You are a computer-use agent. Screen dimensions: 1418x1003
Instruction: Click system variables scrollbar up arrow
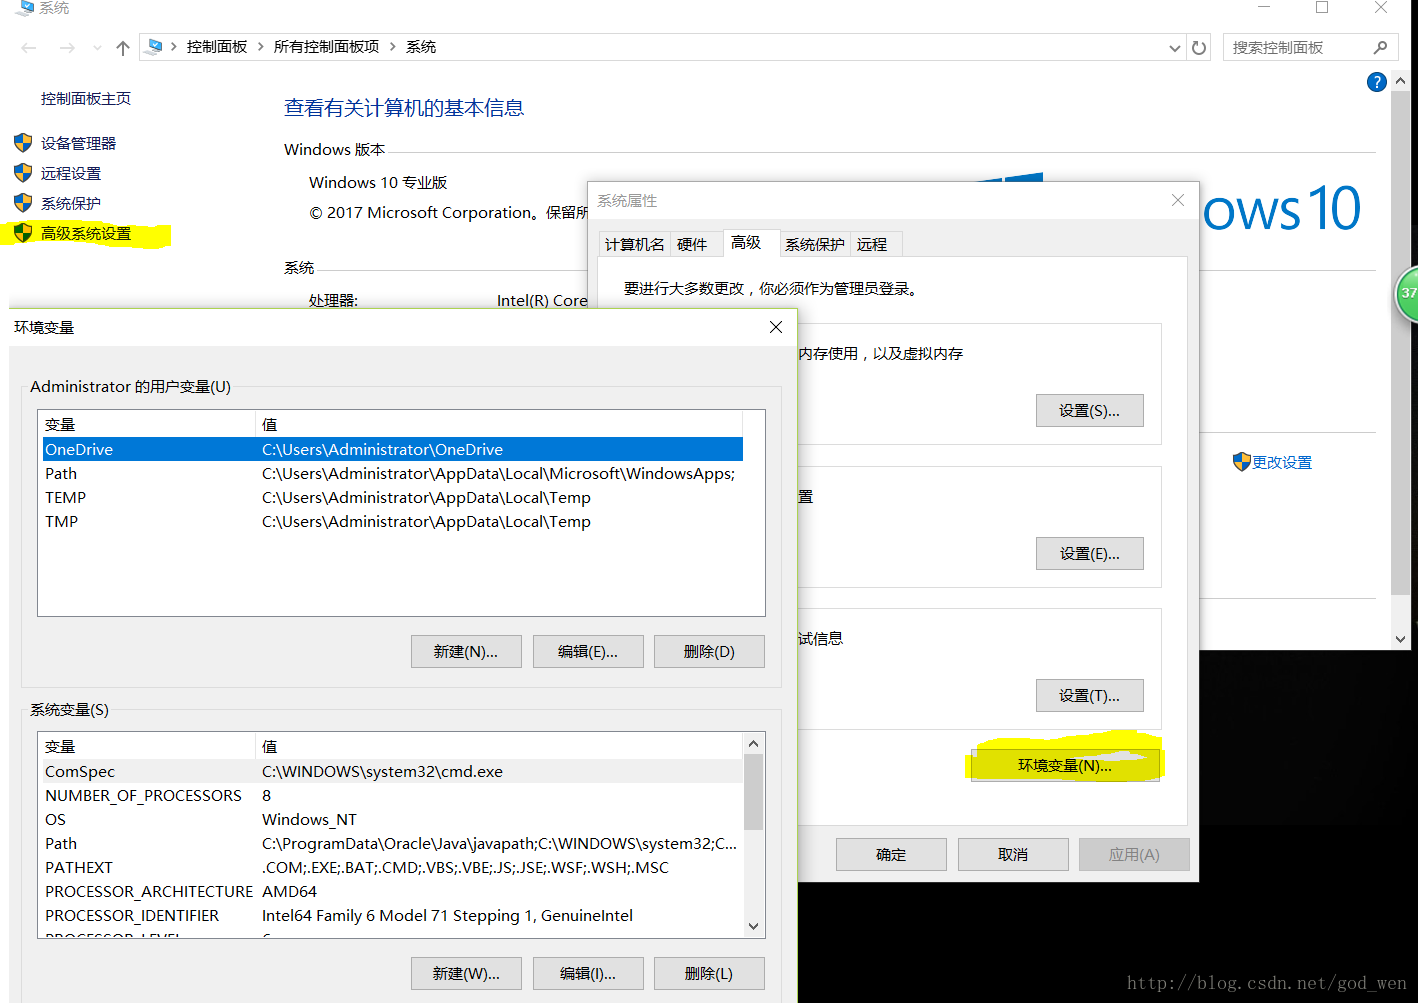754,743
